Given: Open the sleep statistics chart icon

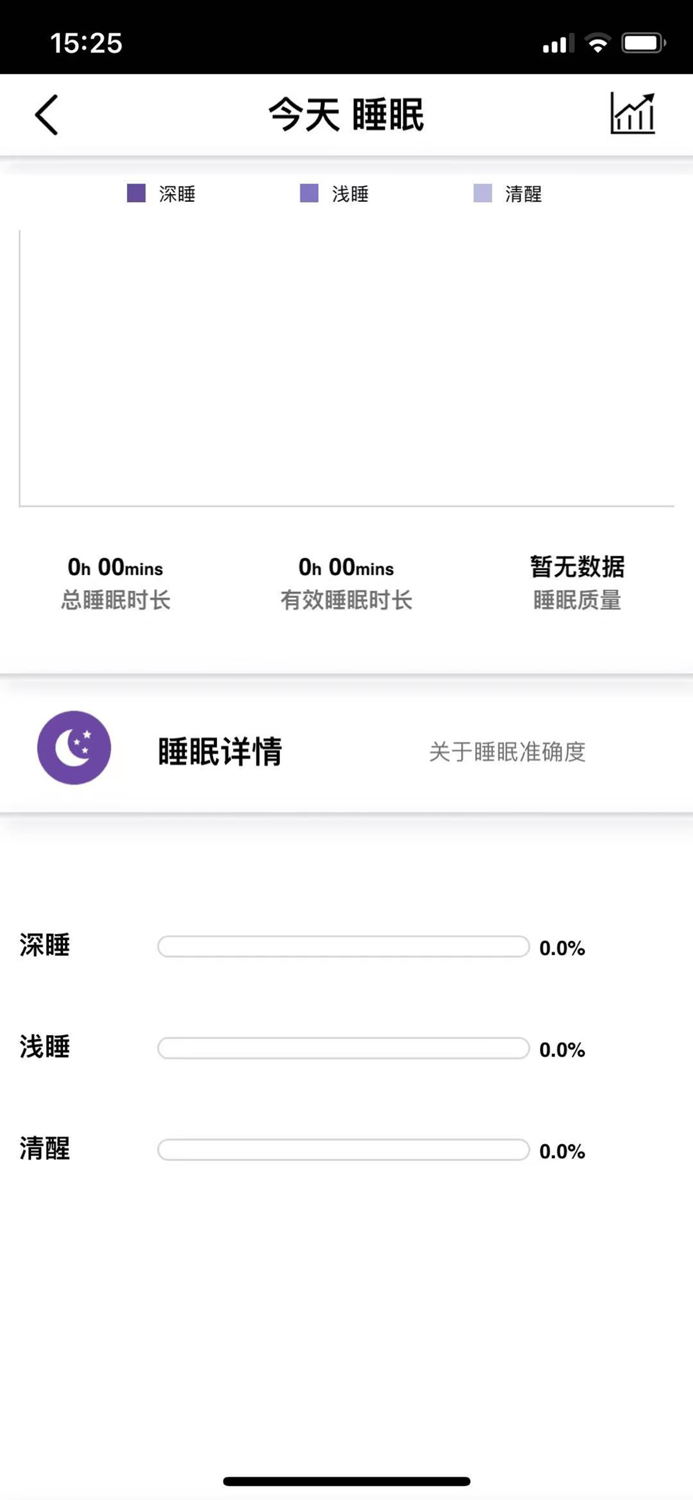Looking at the screenshot, I should pos(632,115).
